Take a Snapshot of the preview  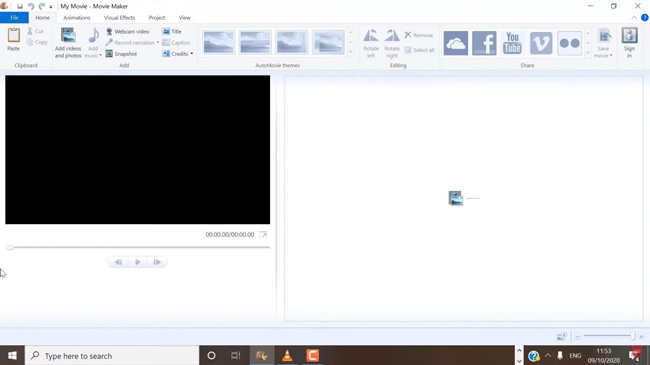point(121,54)
